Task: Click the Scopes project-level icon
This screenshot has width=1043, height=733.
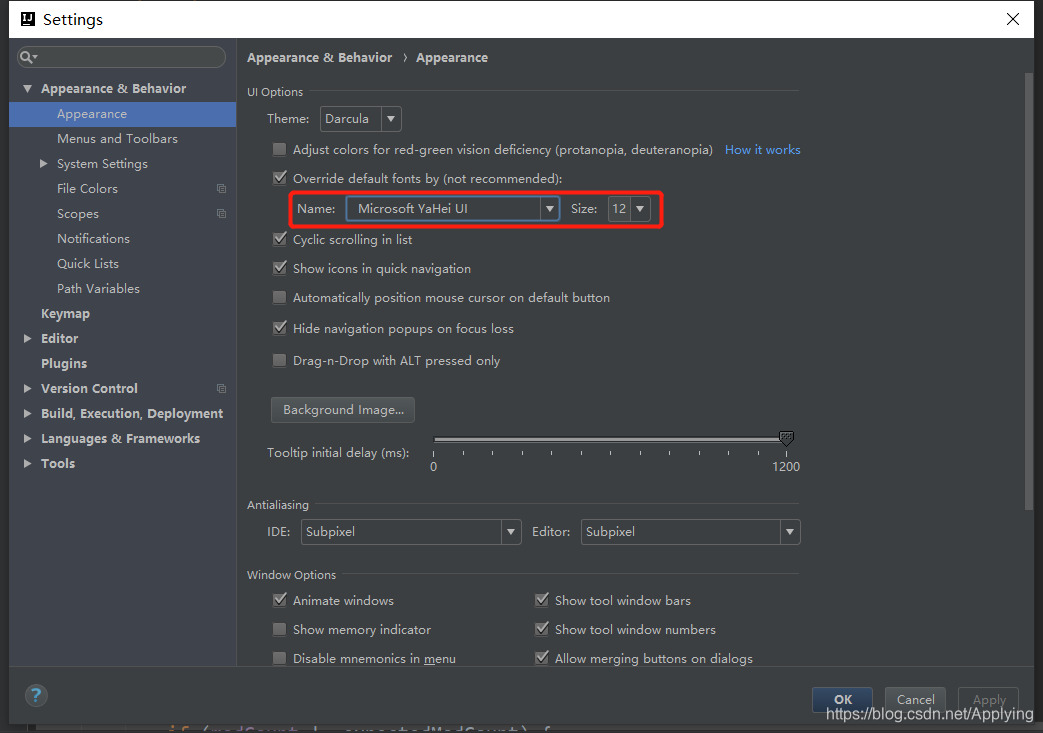Action: click(222, 214)
